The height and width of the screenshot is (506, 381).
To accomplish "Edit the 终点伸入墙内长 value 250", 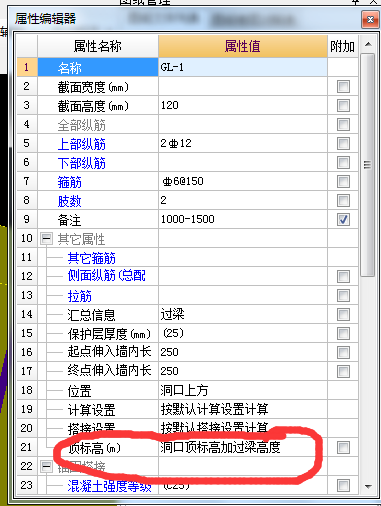I will coord(243,371).
